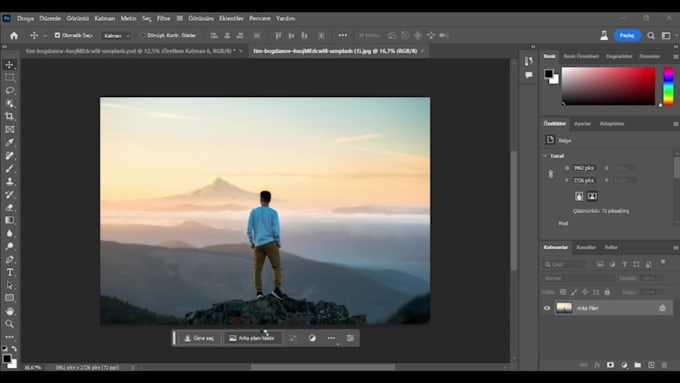Click the foreground color swatch in Renk panel
680x383 pixels.
tap(549, 74)
